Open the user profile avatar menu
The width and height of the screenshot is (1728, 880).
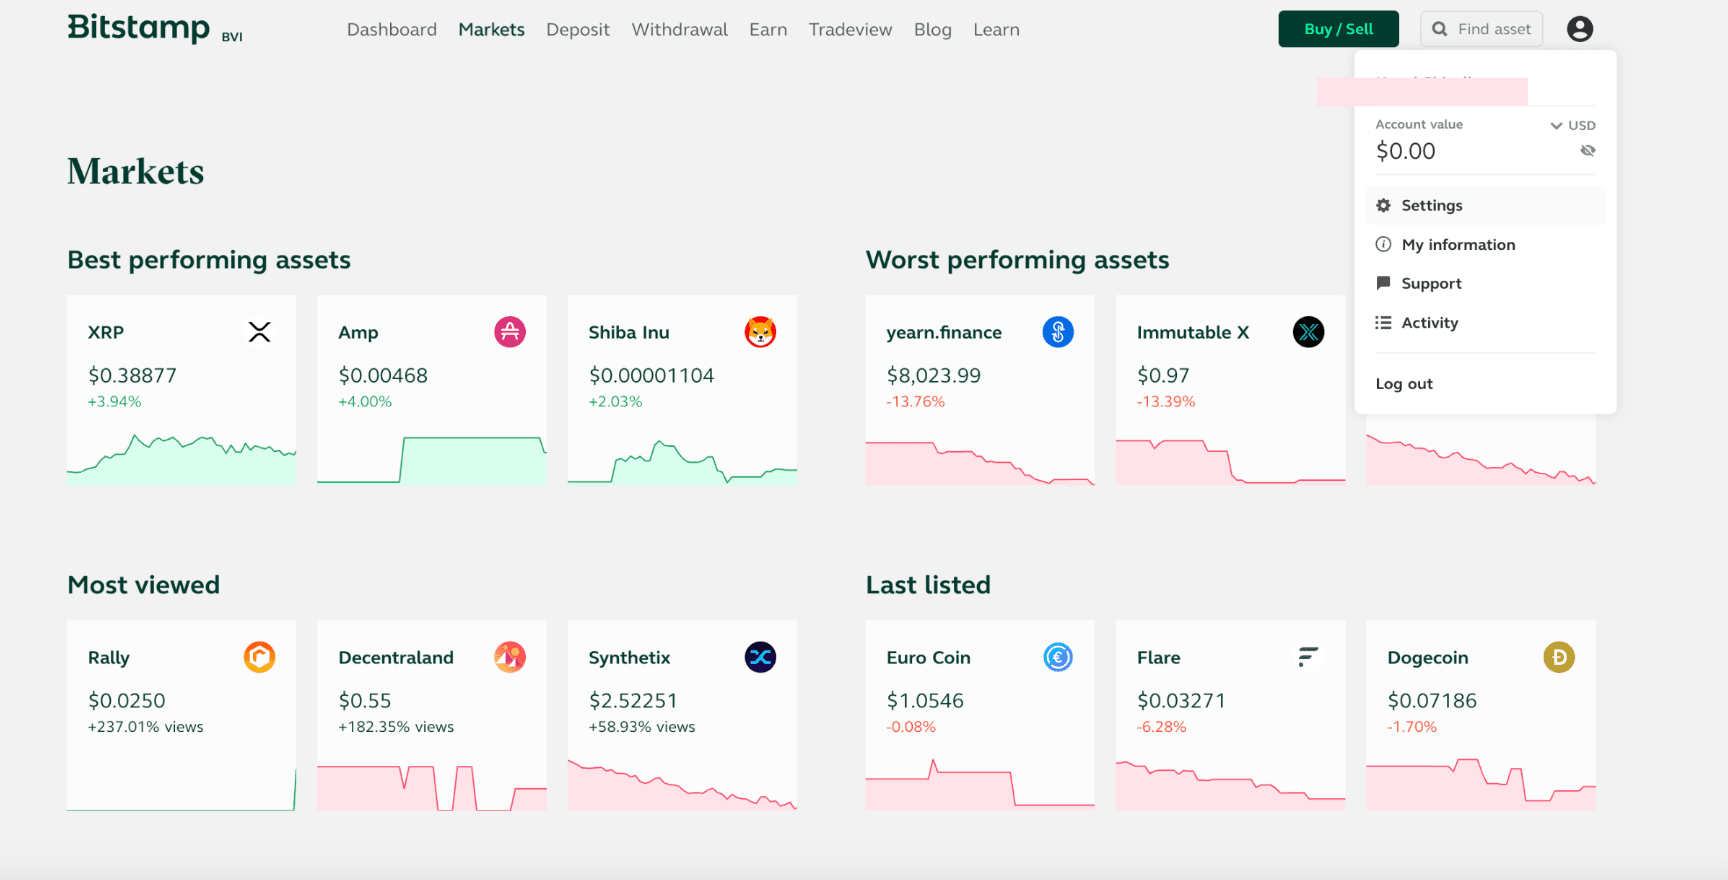point(1580,29)
